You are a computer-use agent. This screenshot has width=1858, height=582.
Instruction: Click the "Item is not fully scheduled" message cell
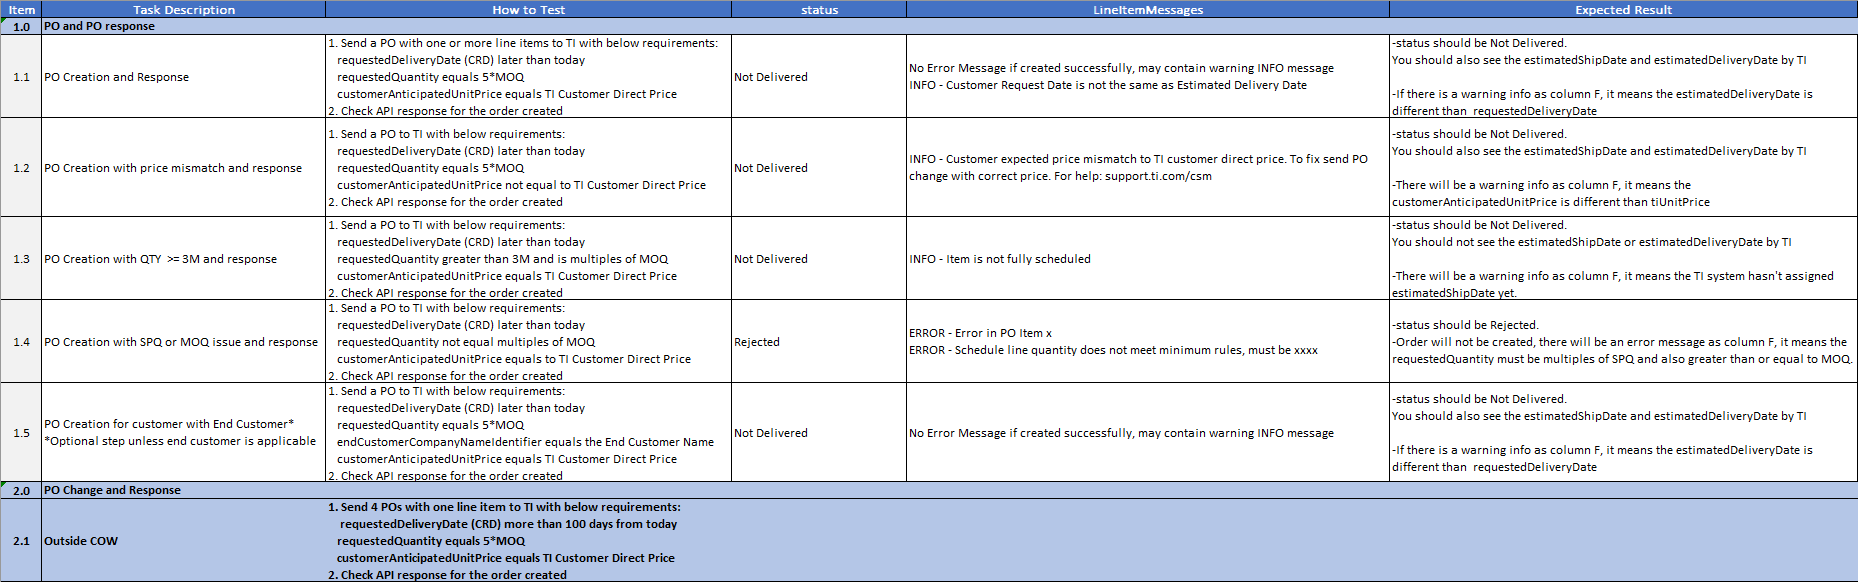coord(1000,259)
